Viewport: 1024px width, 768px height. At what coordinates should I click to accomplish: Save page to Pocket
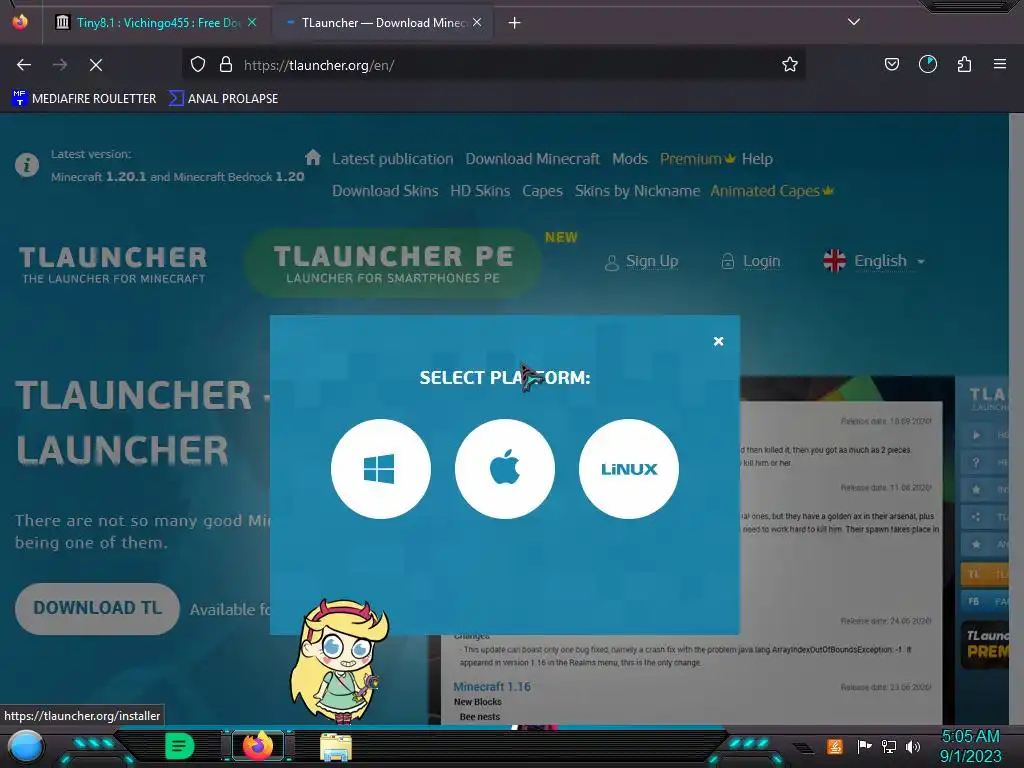pos(891,64)
